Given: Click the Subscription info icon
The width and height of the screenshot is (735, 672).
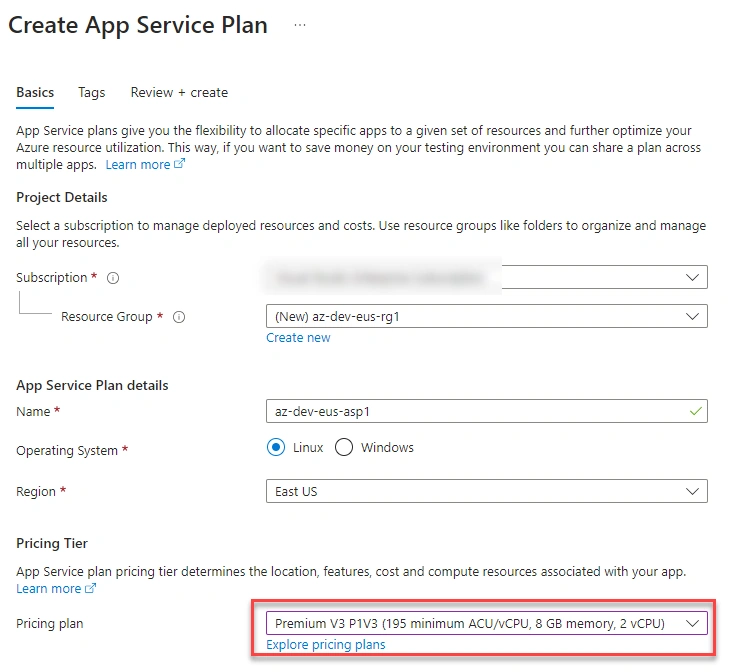Looking at the screenshot, I should tap(113, 278).
